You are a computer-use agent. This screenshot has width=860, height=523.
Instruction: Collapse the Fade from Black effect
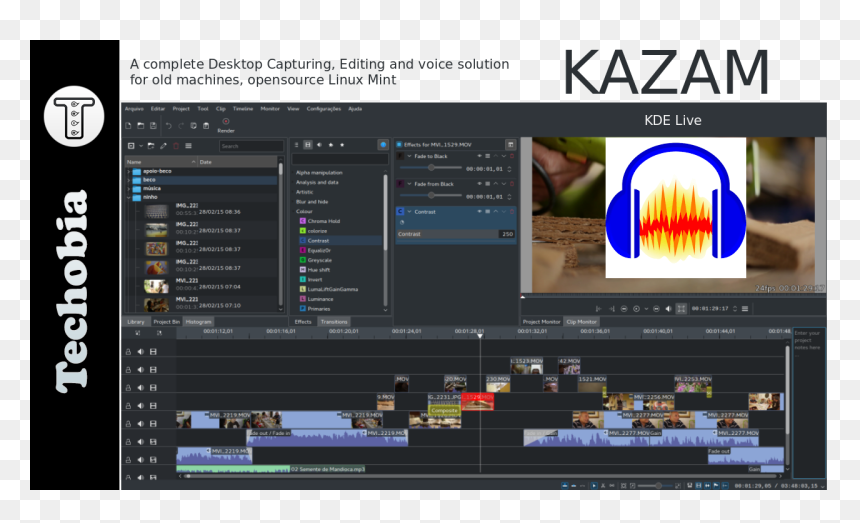click(409, 184)
